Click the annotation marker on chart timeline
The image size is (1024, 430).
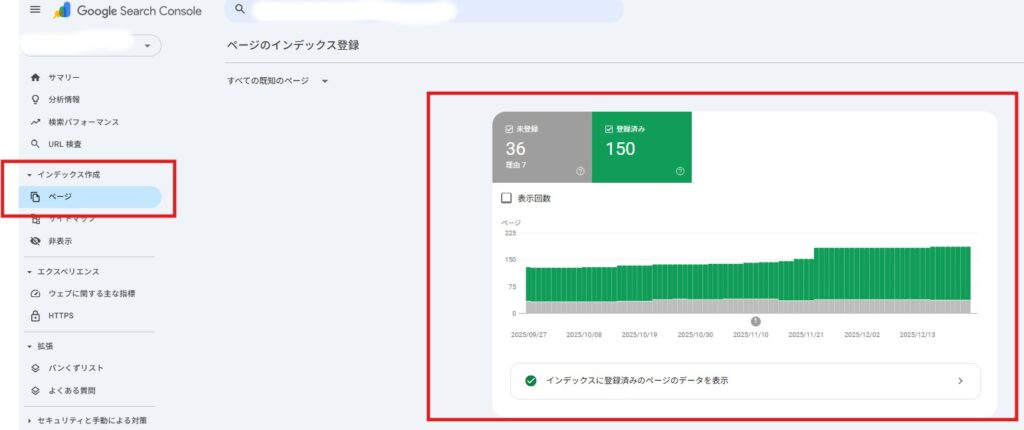(755, 321)
